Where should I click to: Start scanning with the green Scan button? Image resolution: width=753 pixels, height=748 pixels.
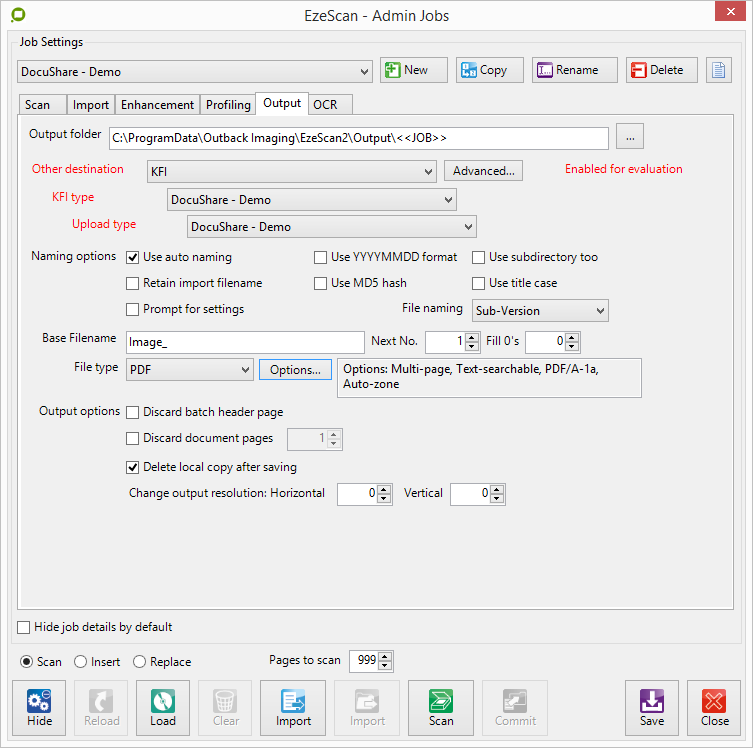click(x=441, y=707)
